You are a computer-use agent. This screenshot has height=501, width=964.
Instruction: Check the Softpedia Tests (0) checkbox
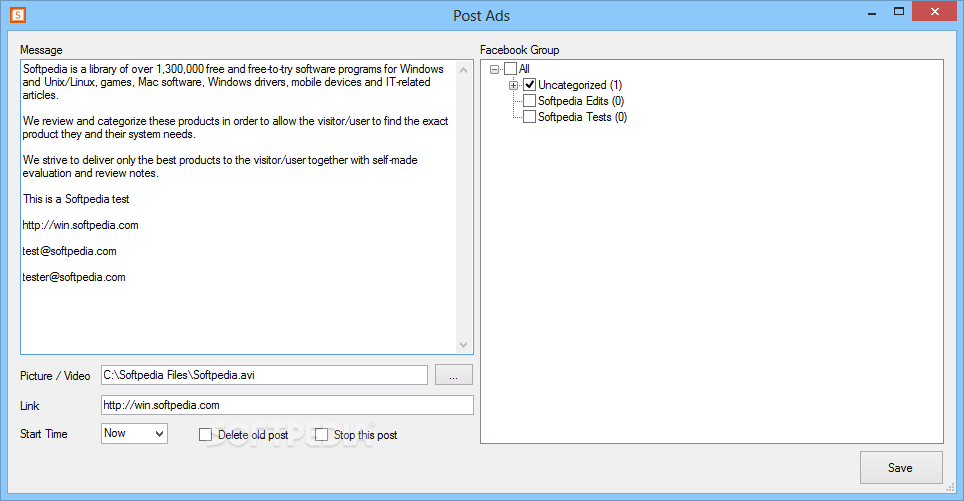coord(529,117)
